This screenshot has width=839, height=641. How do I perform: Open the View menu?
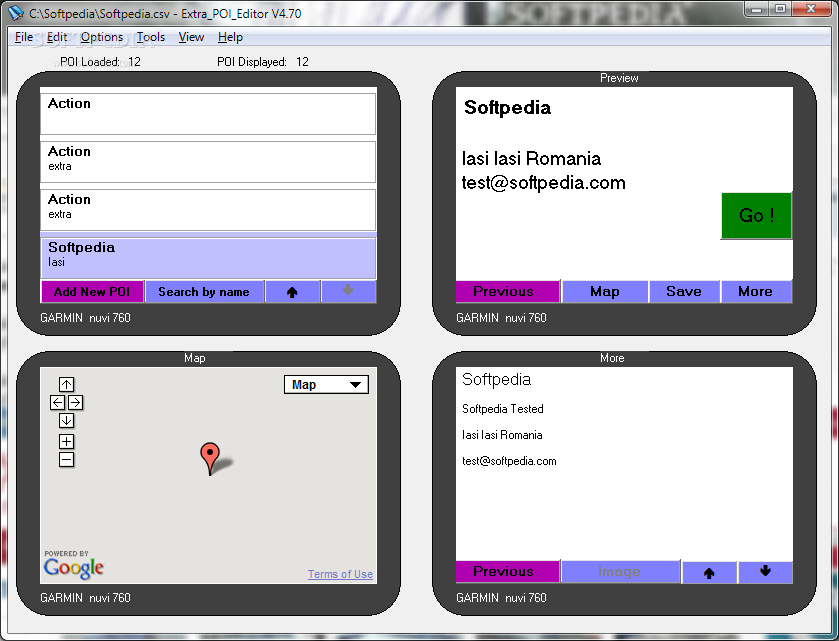191,37
